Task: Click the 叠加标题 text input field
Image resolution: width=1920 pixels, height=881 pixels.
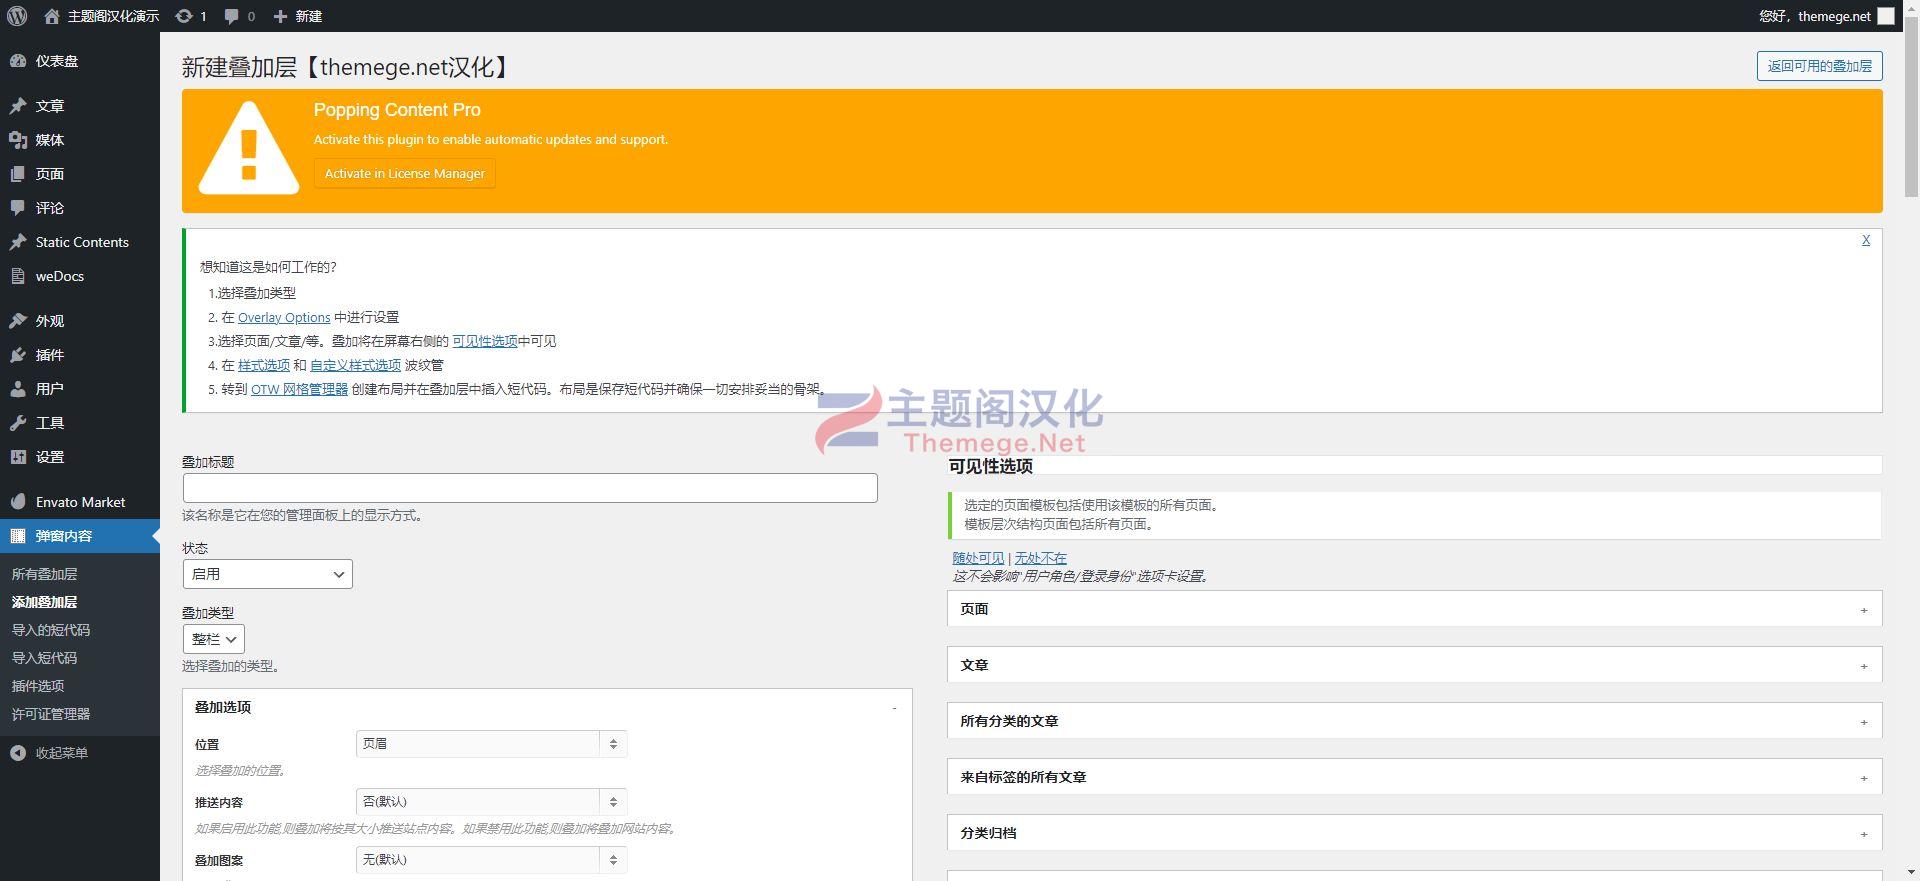Action: point(530,488)
